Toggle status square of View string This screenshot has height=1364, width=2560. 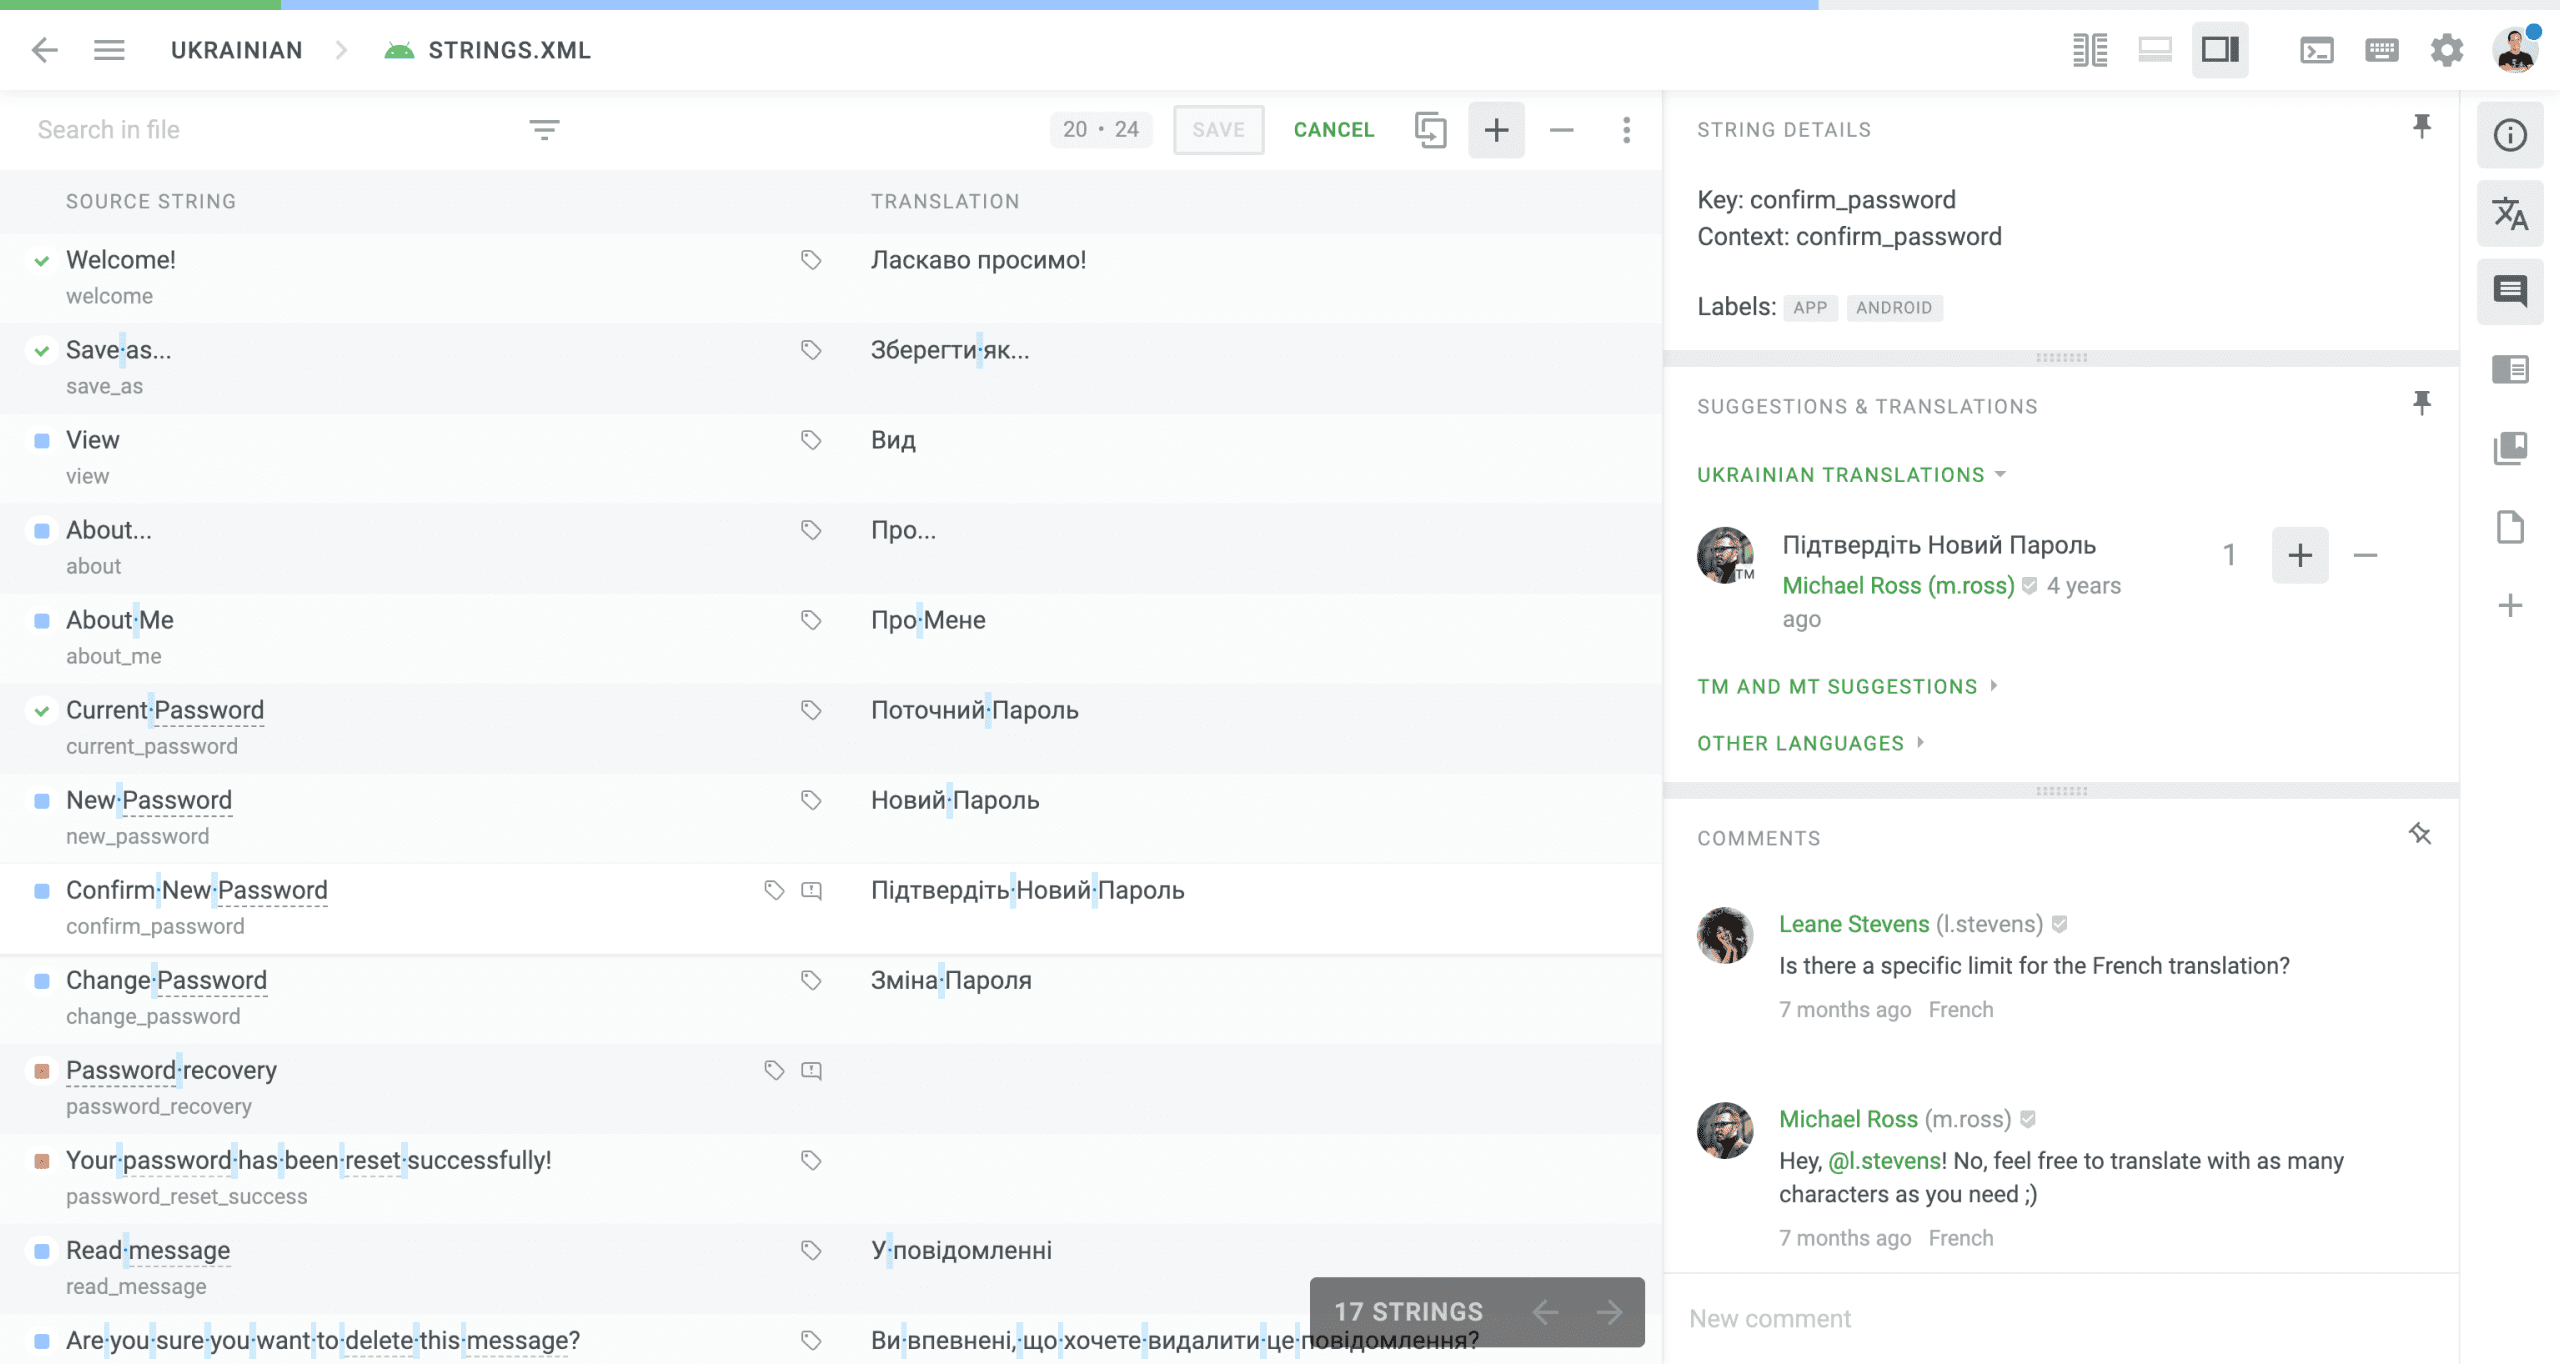pos(42,441)
